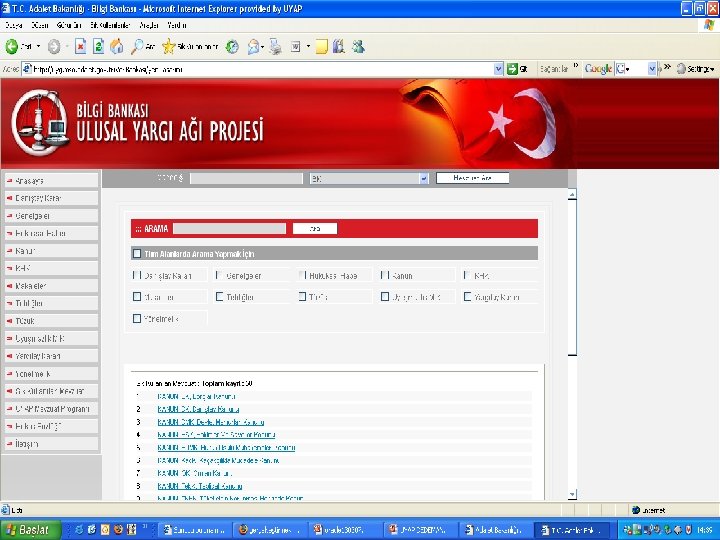This screenshot has width=720, height=540.
Task: Open the Back button history dropdown arrow
Action: coord(39,46)
